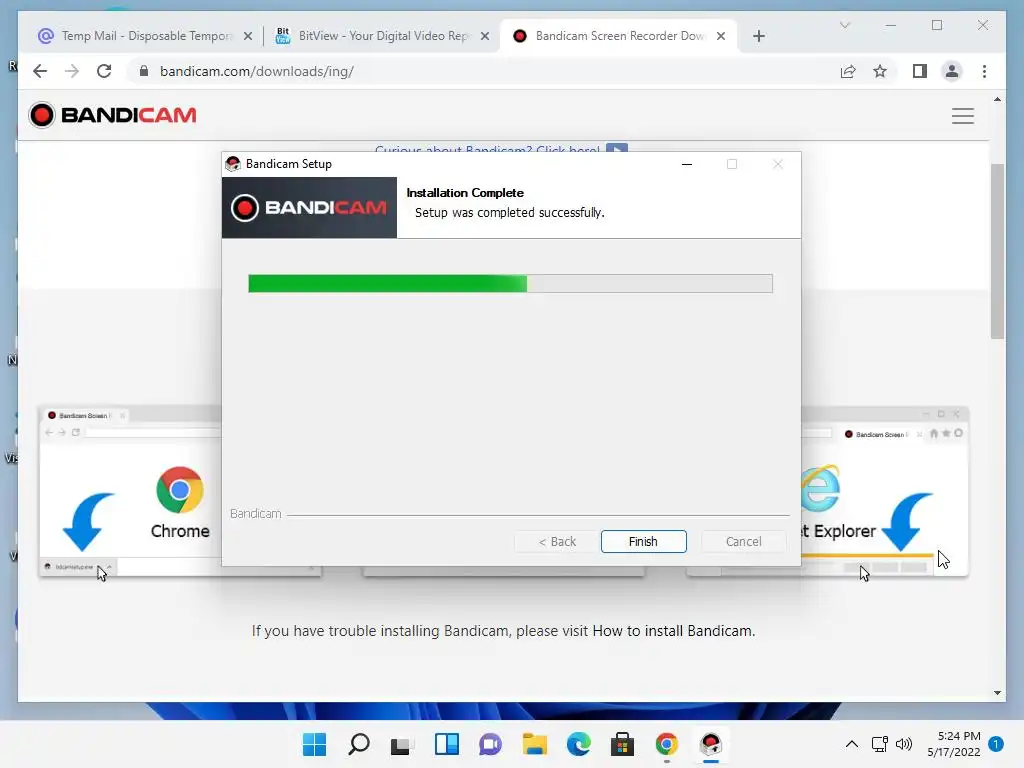Open the Chrome three-dot menu
The width and height of the screenshot is (1024, 768).
click(x=984, y=71)
